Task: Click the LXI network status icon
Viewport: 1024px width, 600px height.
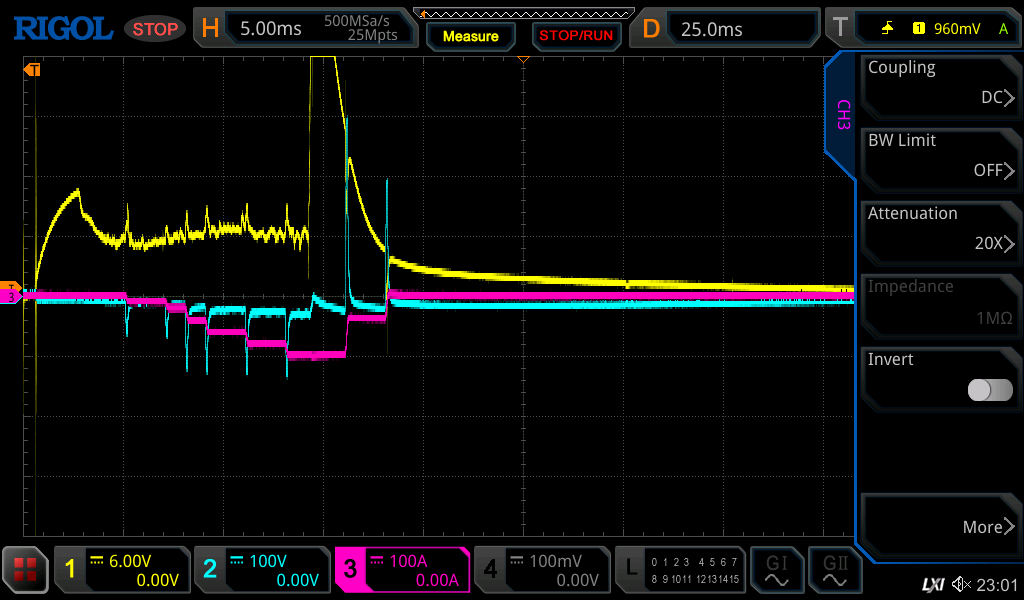Action: [932, 584]
